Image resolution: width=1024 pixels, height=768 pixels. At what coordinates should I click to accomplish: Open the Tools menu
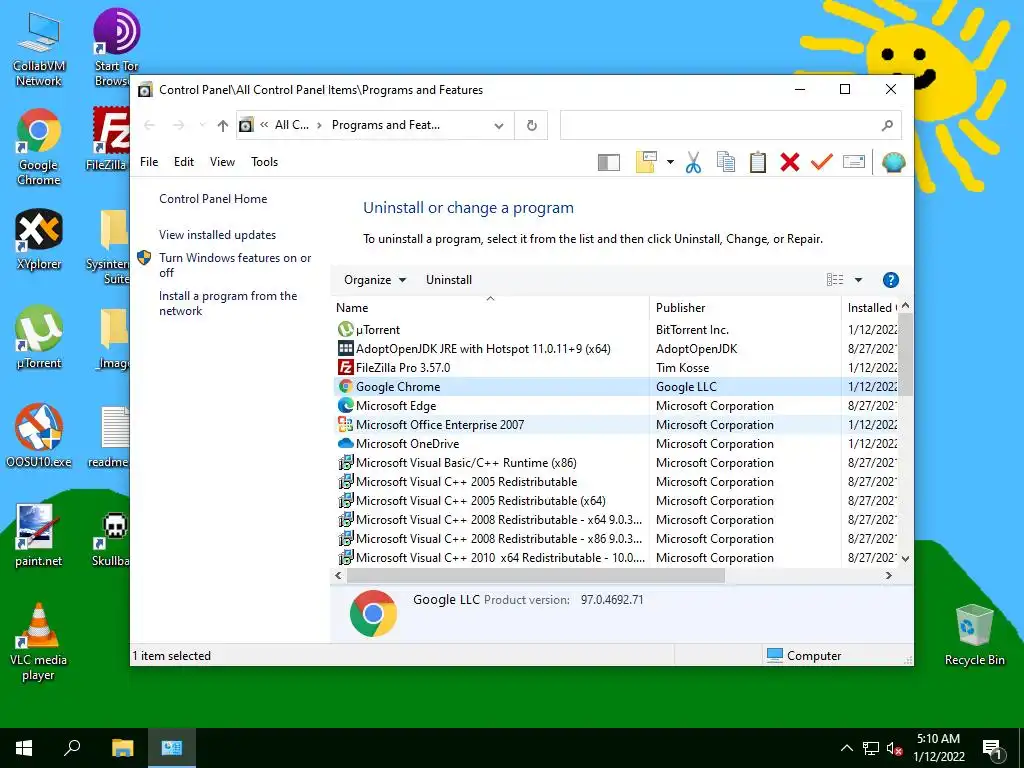(264, 162)
